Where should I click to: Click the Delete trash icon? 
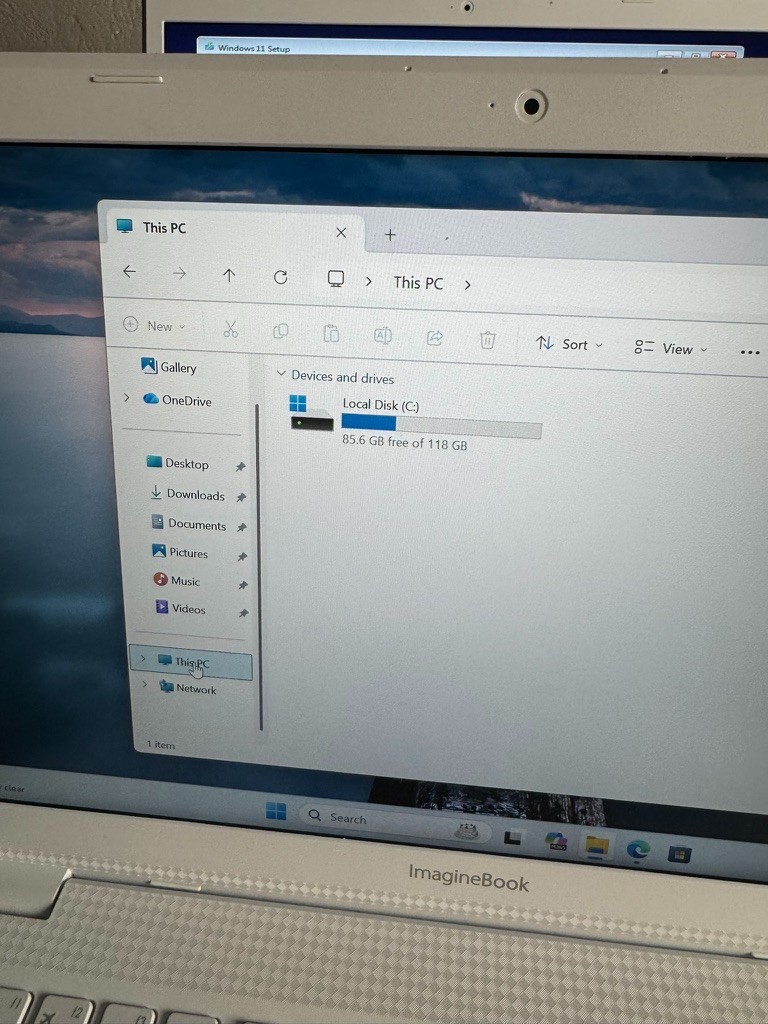[x=488, y=340]
